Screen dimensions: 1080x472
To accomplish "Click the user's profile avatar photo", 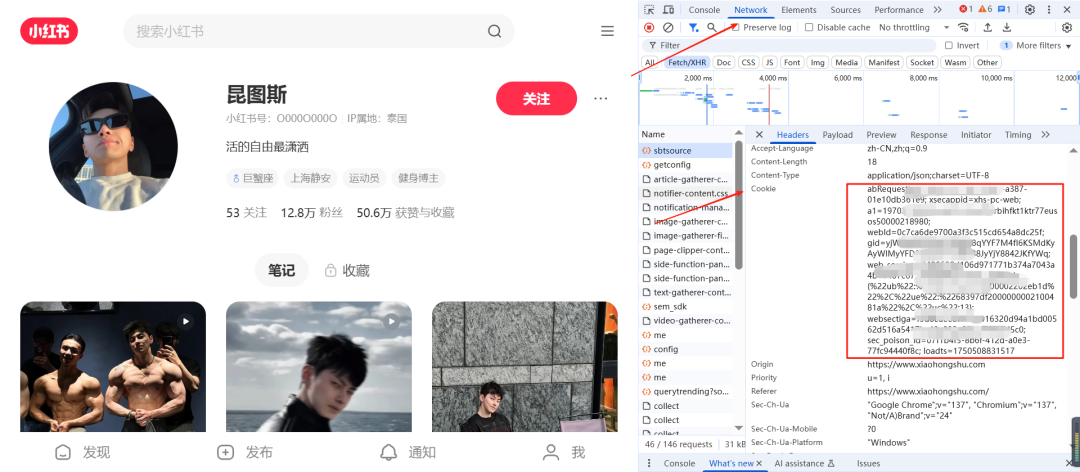I will tap(112, 146).
